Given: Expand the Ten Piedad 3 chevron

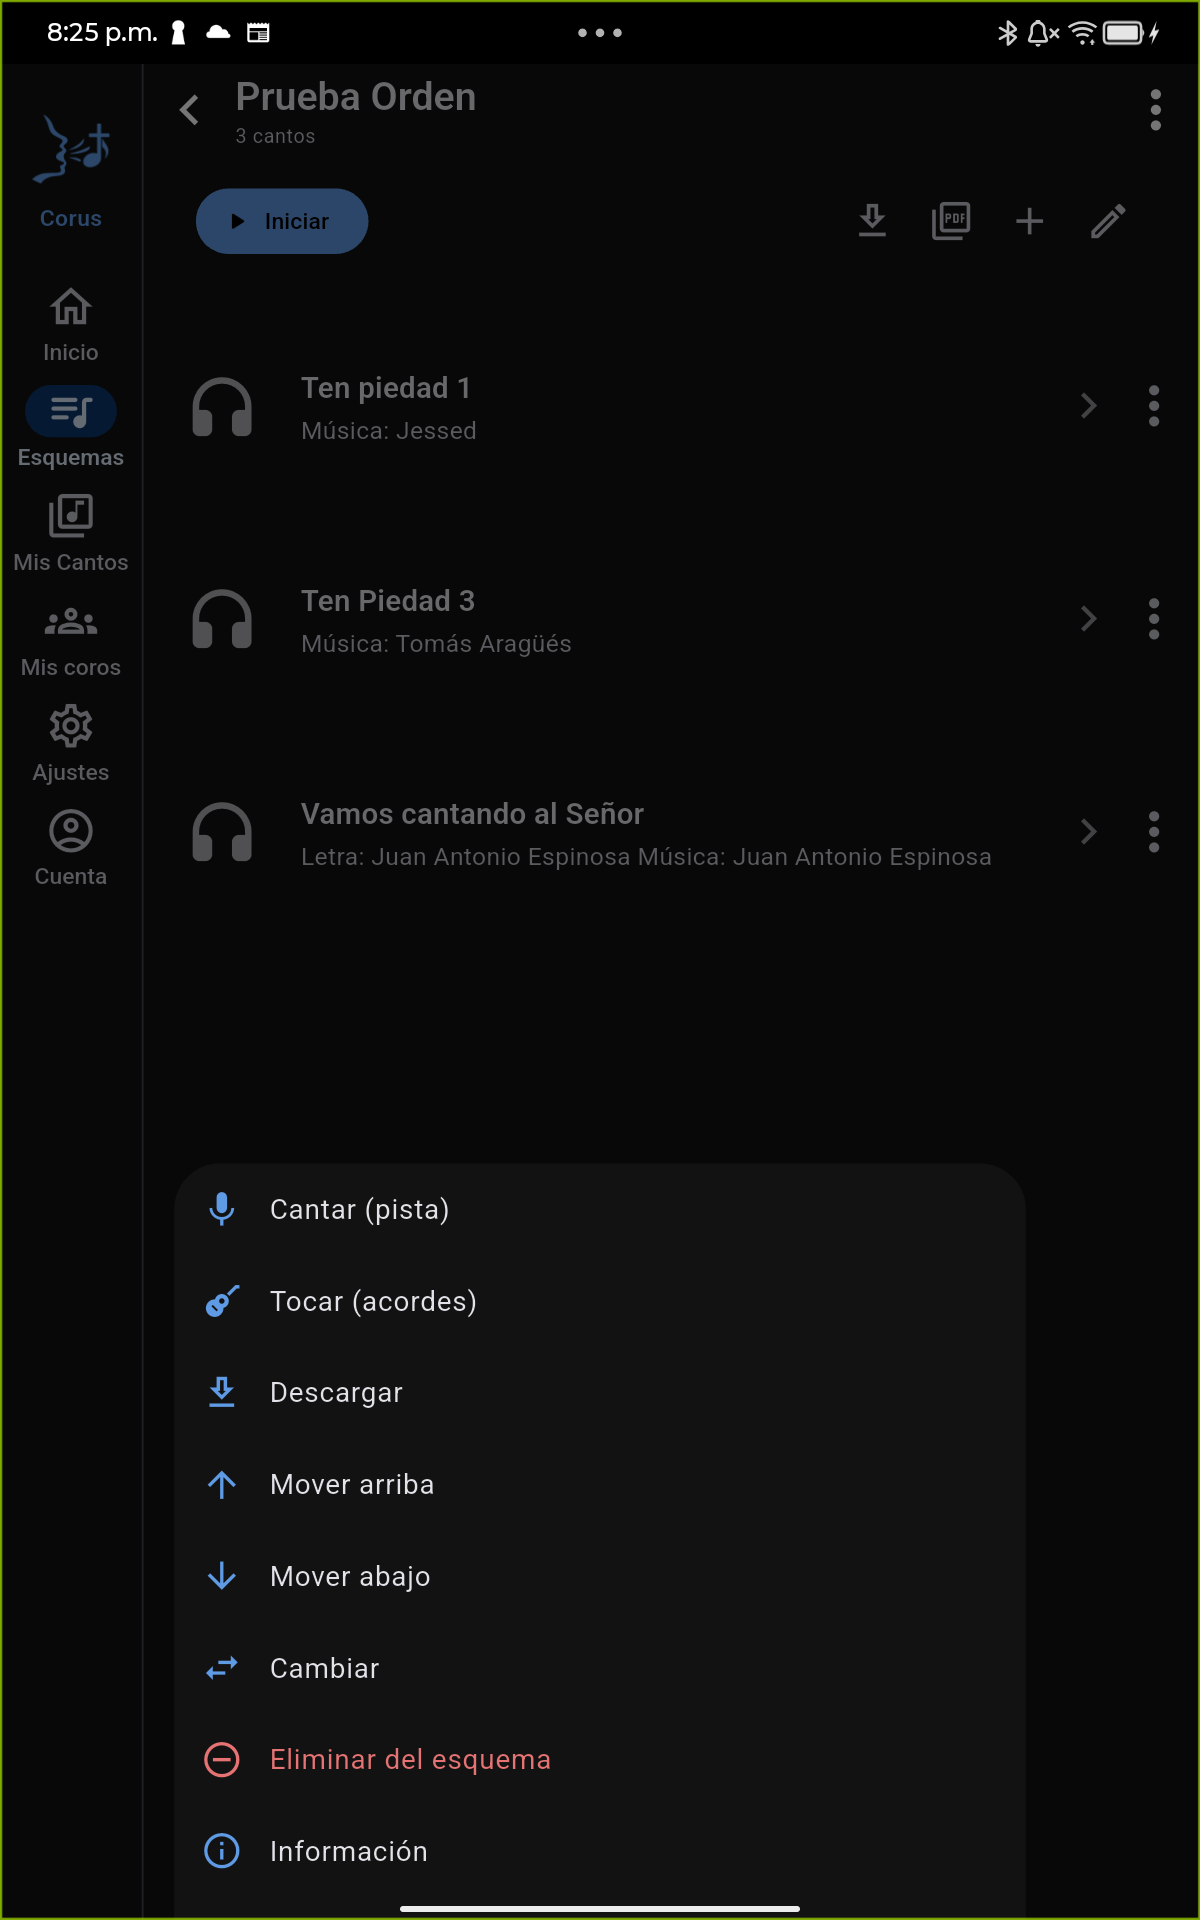Looking at the screenshot, I should pos(1089,619).
